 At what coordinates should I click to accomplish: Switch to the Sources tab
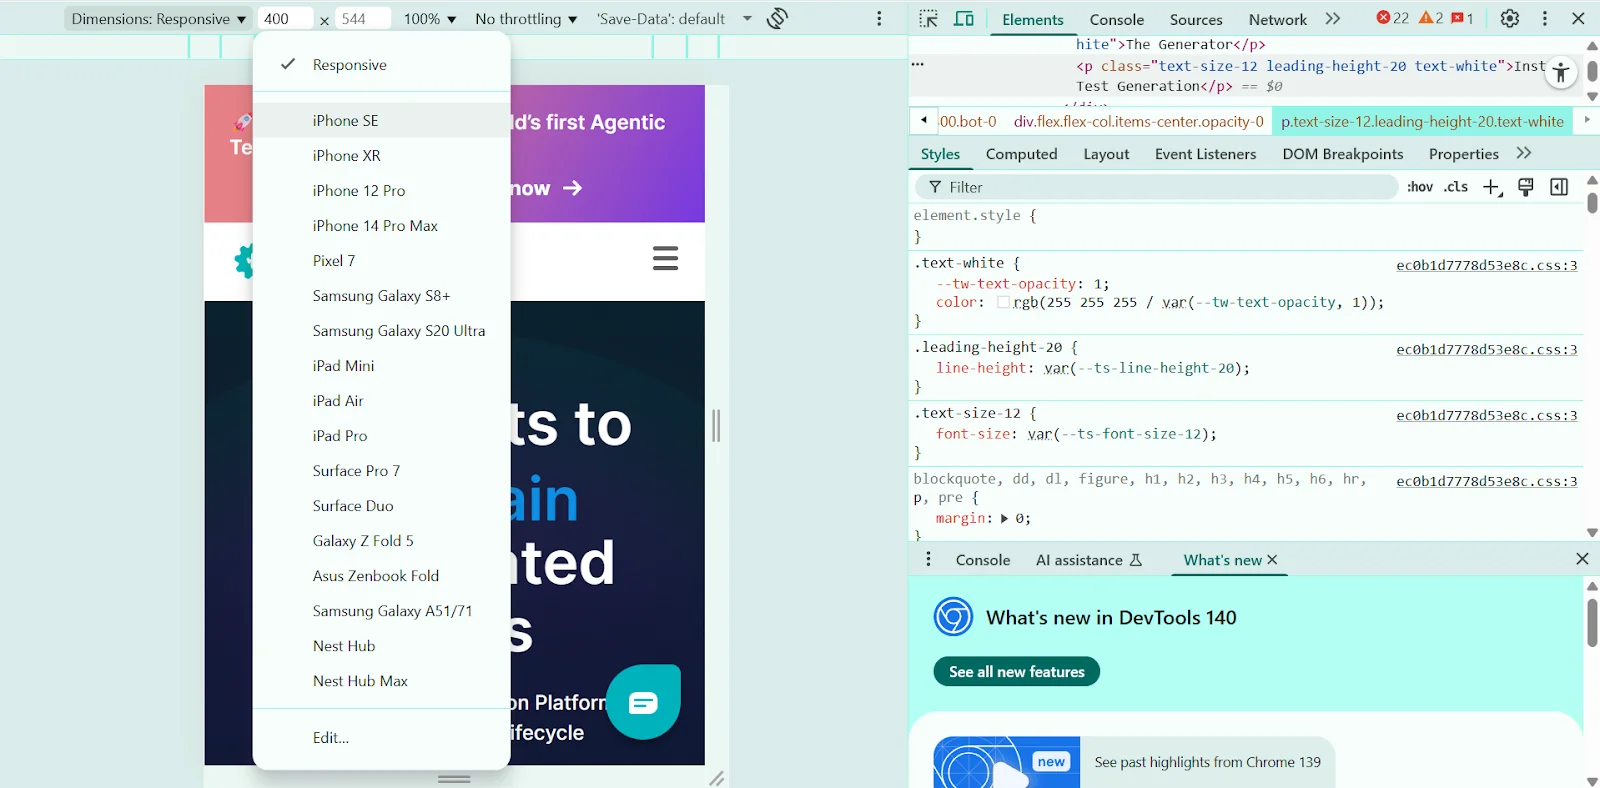1196,19
